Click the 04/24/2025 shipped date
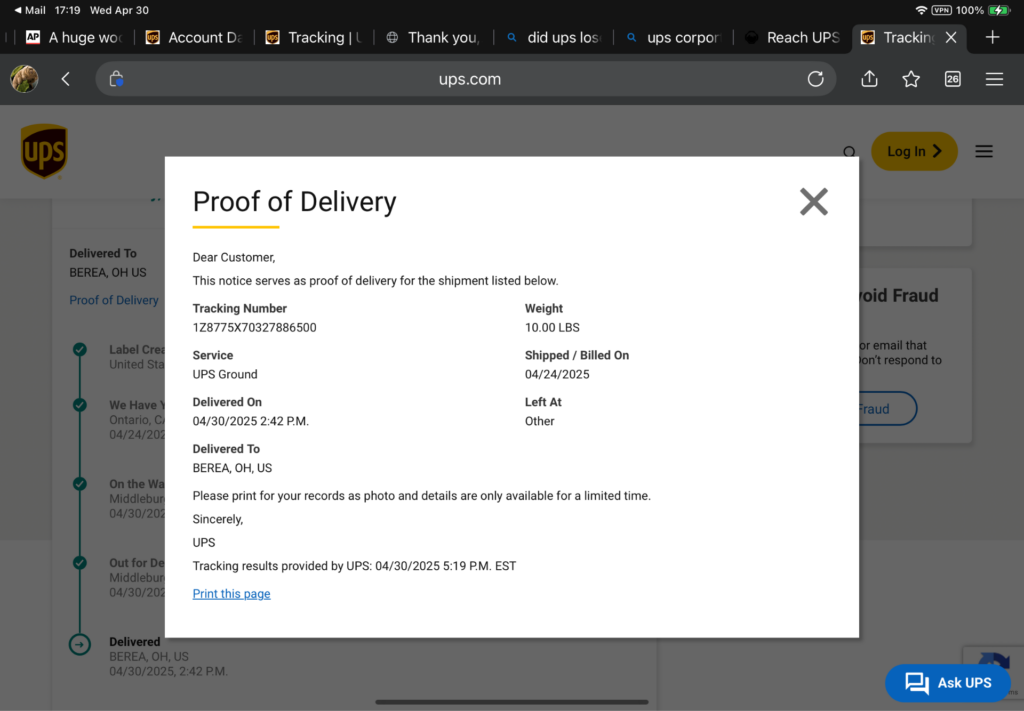 (x=557, y=375)
